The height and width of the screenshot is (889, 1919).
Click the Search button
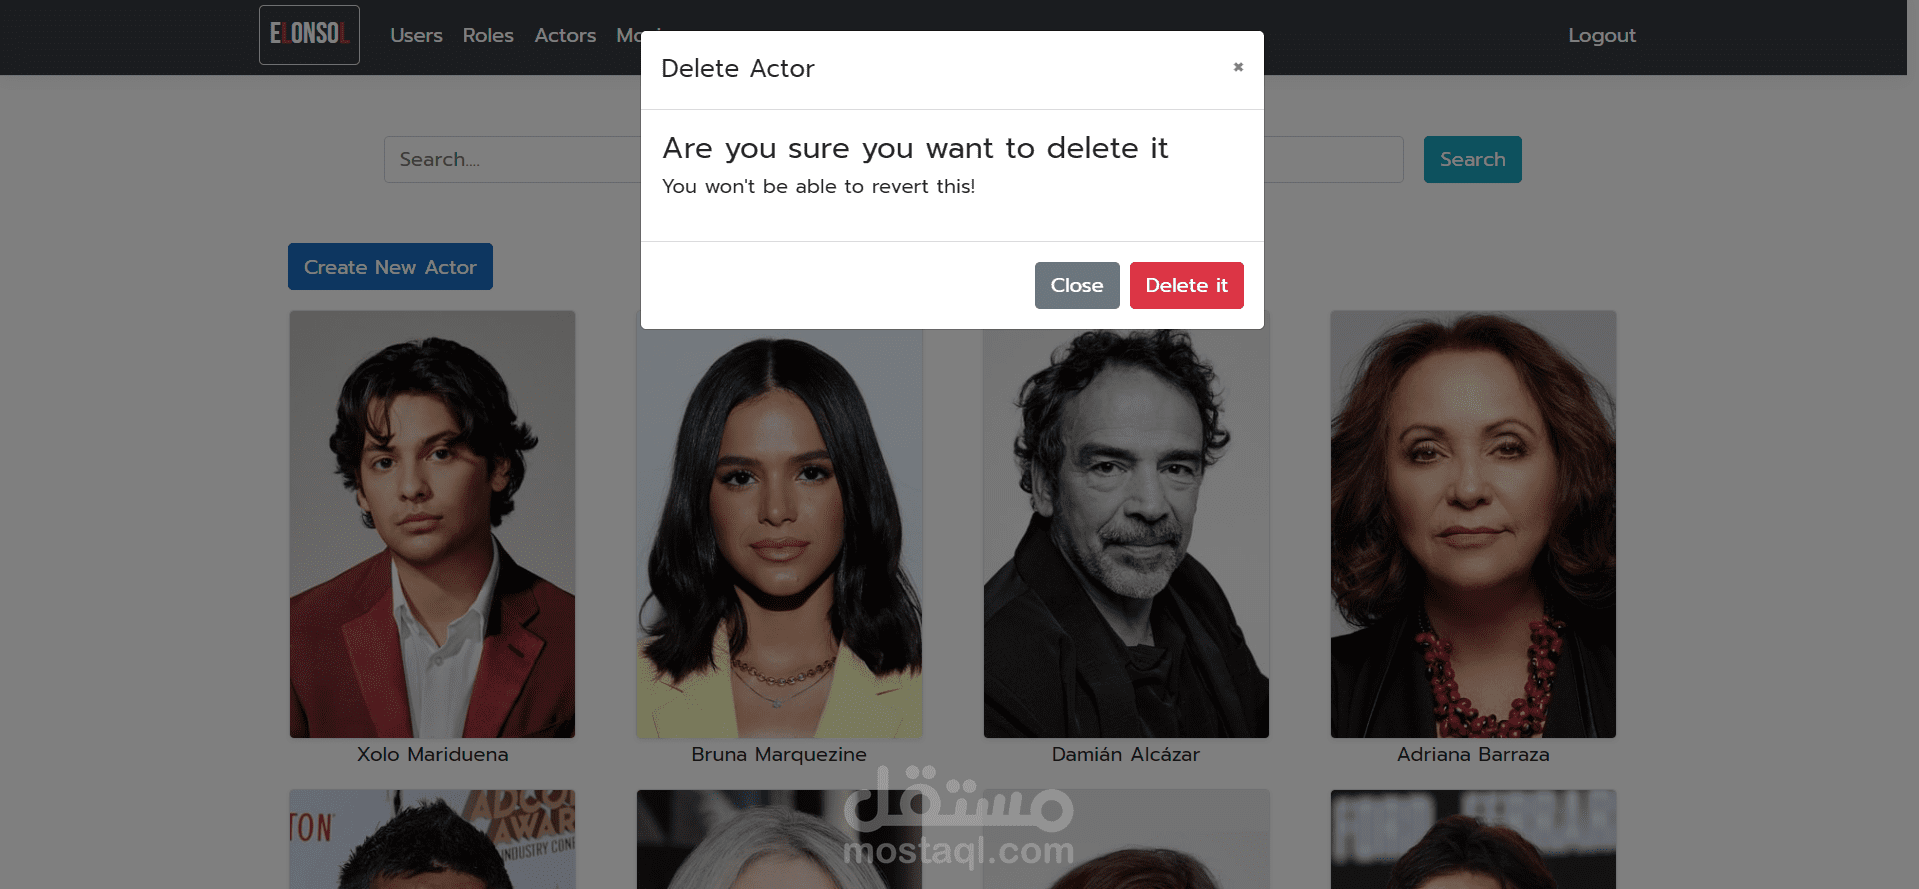tap(1472, 159)
